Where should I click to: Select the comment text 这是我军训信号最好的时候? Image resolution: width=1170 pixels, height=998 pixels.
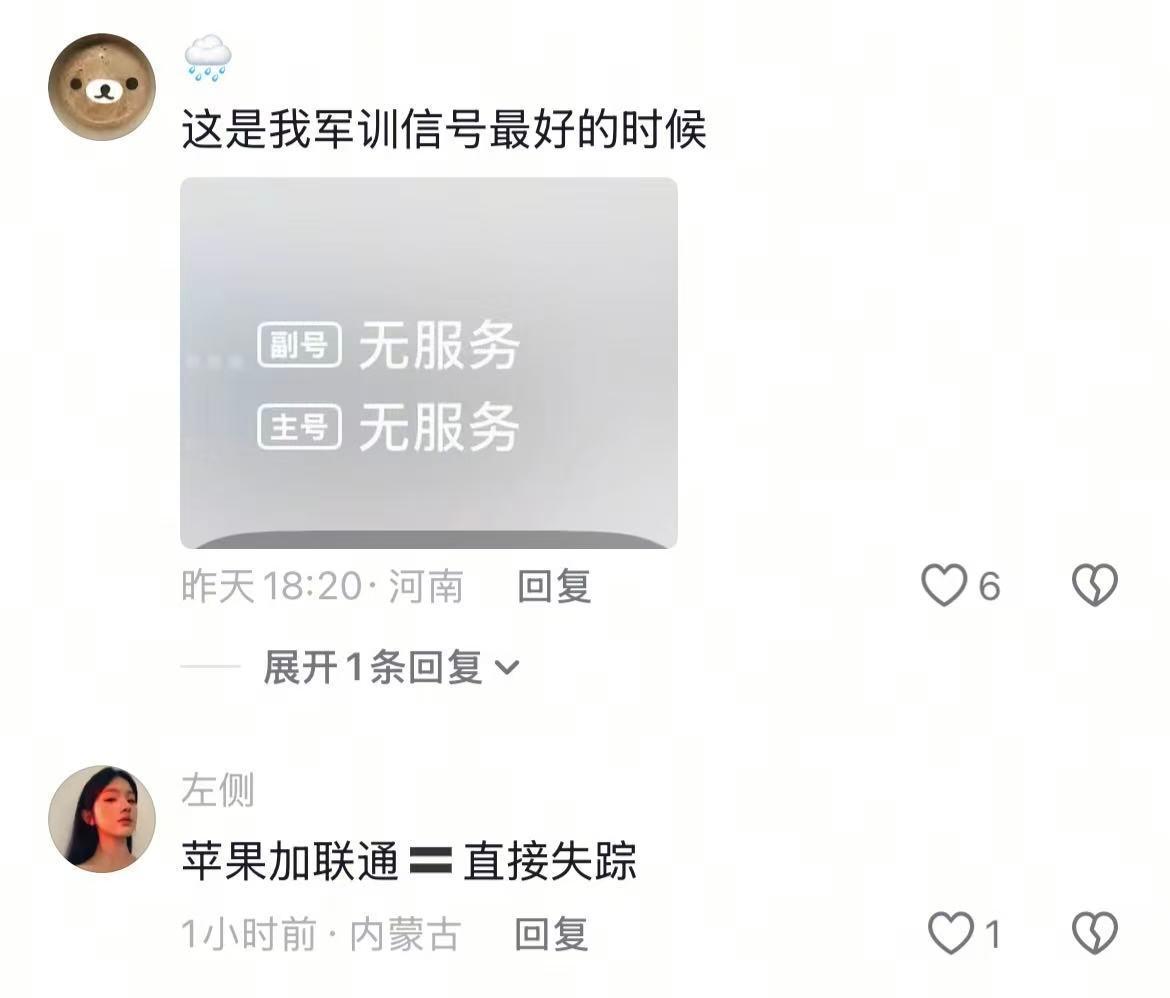click(444, 130)
